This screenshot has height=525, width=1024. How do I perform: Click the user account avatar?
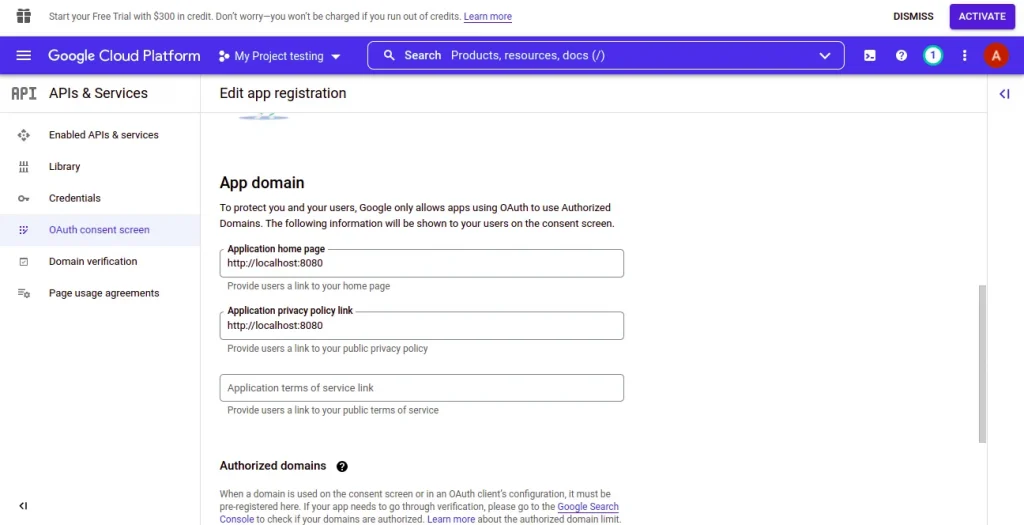[996, 56]
